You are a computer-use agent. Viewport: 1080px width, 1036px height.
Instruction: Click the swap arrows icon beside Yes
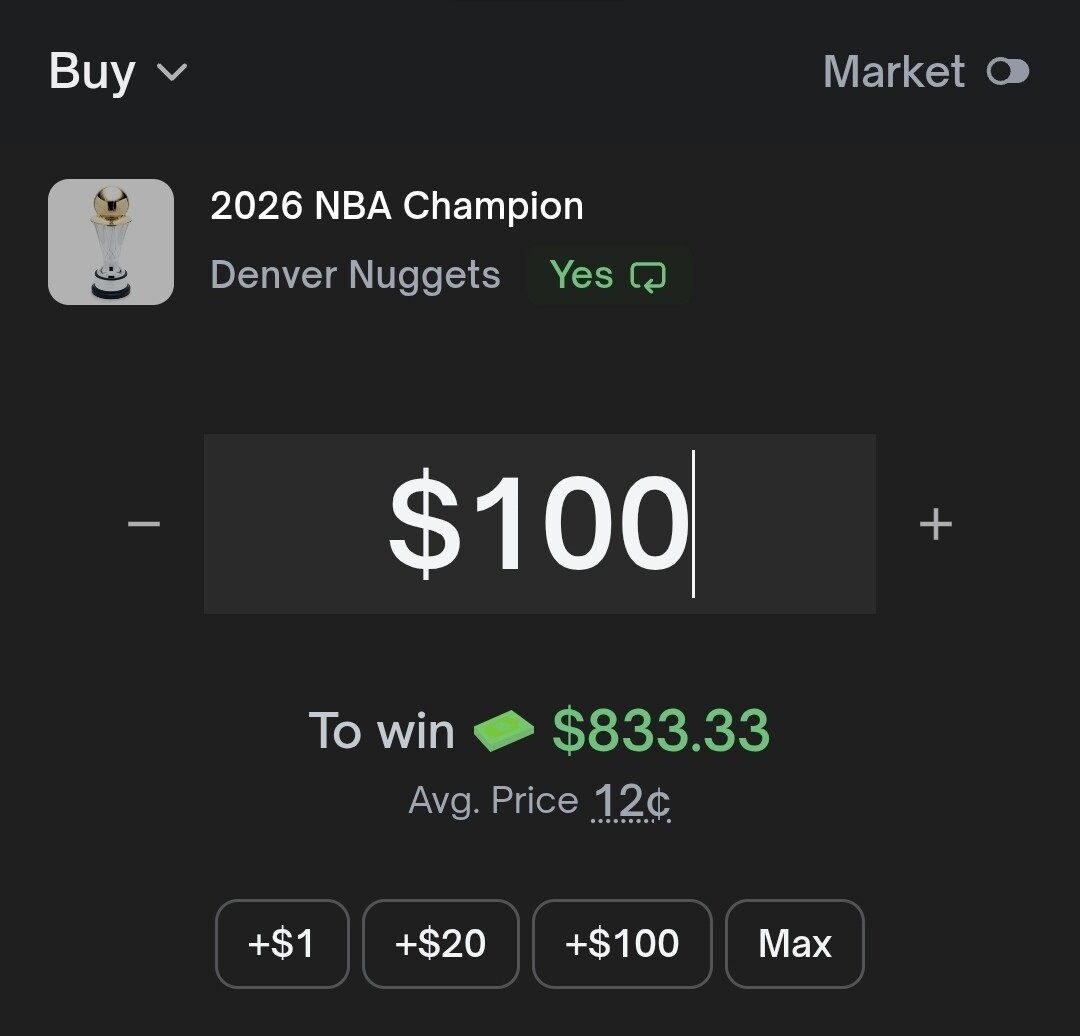click(x=648, y=276)
